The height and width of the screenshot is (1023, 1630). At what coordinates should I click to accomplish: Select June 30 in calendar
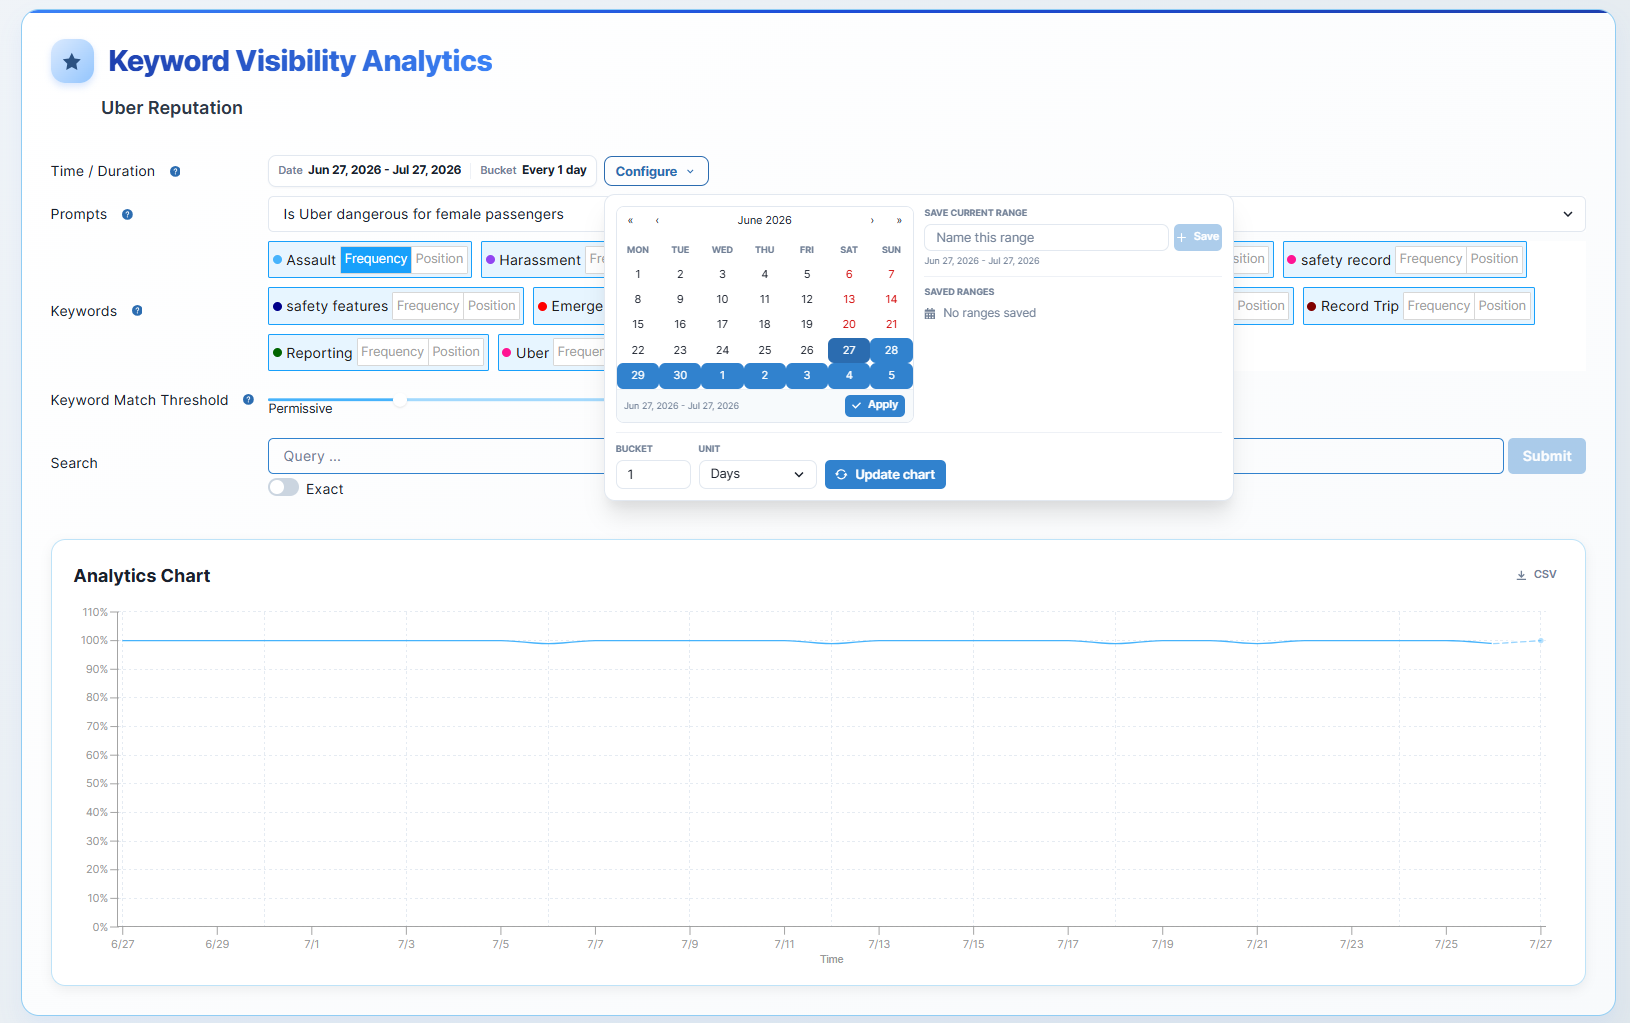680,376
